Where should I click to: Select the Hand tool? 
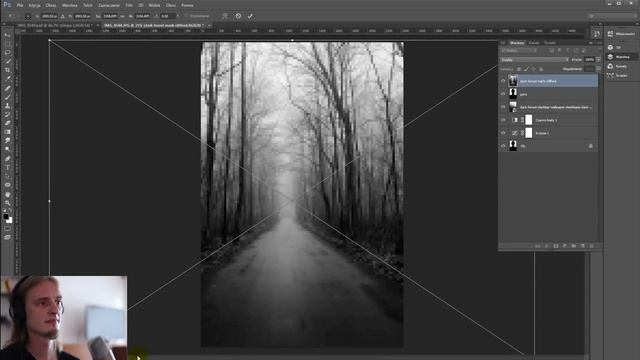pyautogui.click(x=7, y=194)
